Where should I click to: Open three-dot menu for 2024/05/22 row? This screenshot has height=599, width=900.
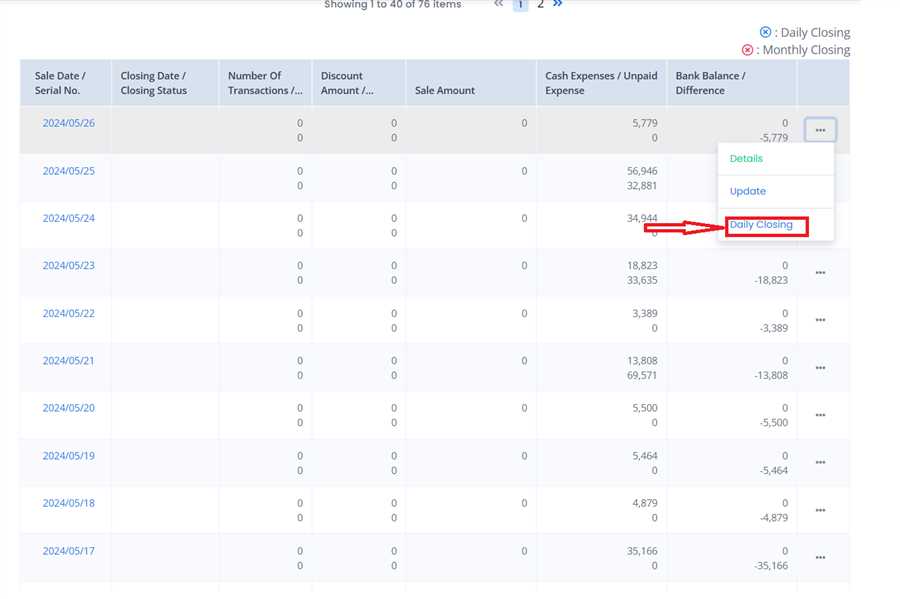[820, 320]
